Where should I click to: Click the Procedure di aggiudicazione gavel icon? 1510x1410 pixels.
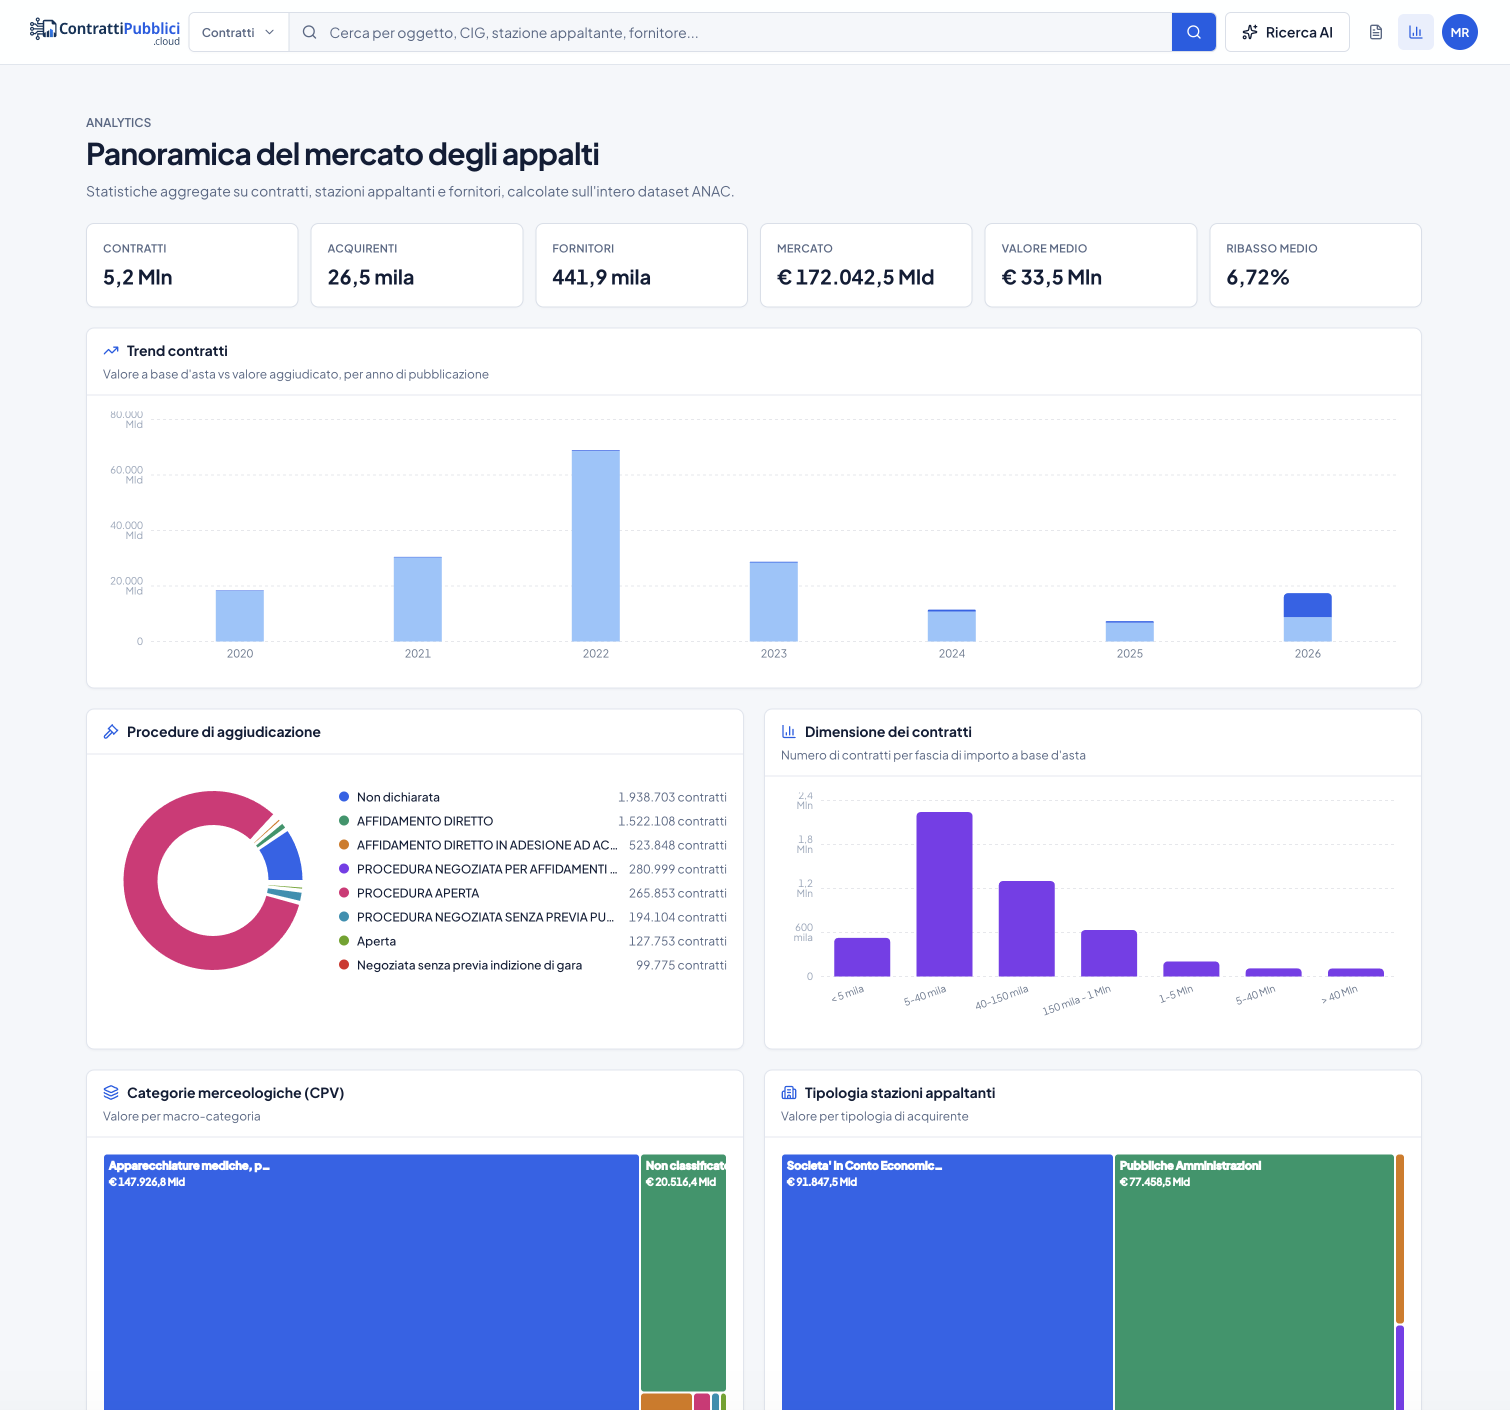tap(111, 732)
